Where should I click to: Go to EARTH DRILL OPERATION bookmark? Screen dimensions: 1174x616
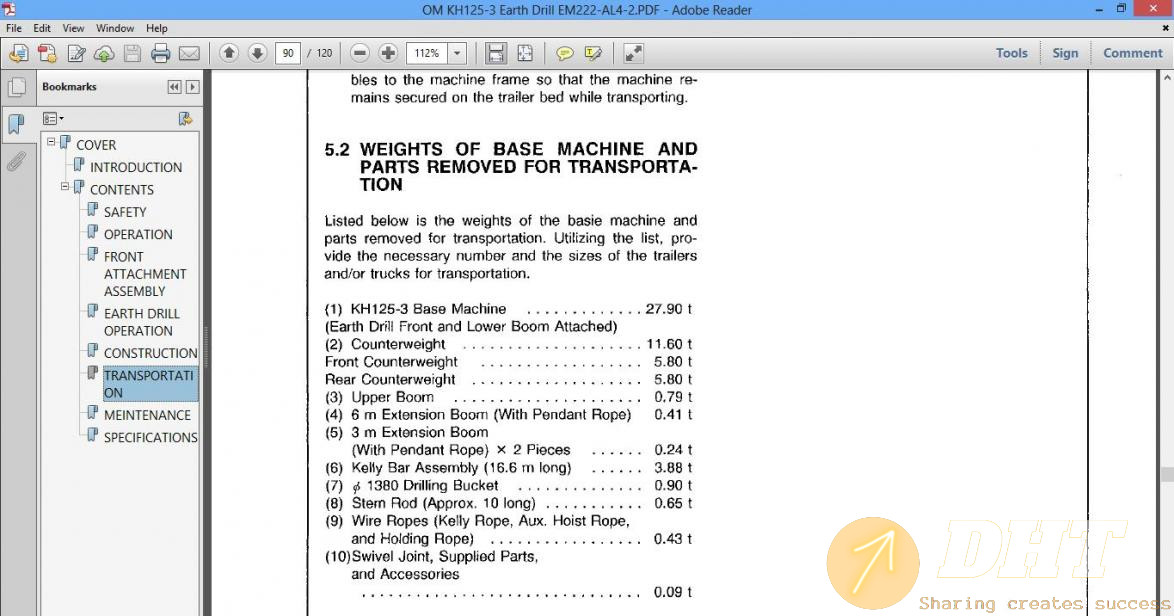point(142,322)
